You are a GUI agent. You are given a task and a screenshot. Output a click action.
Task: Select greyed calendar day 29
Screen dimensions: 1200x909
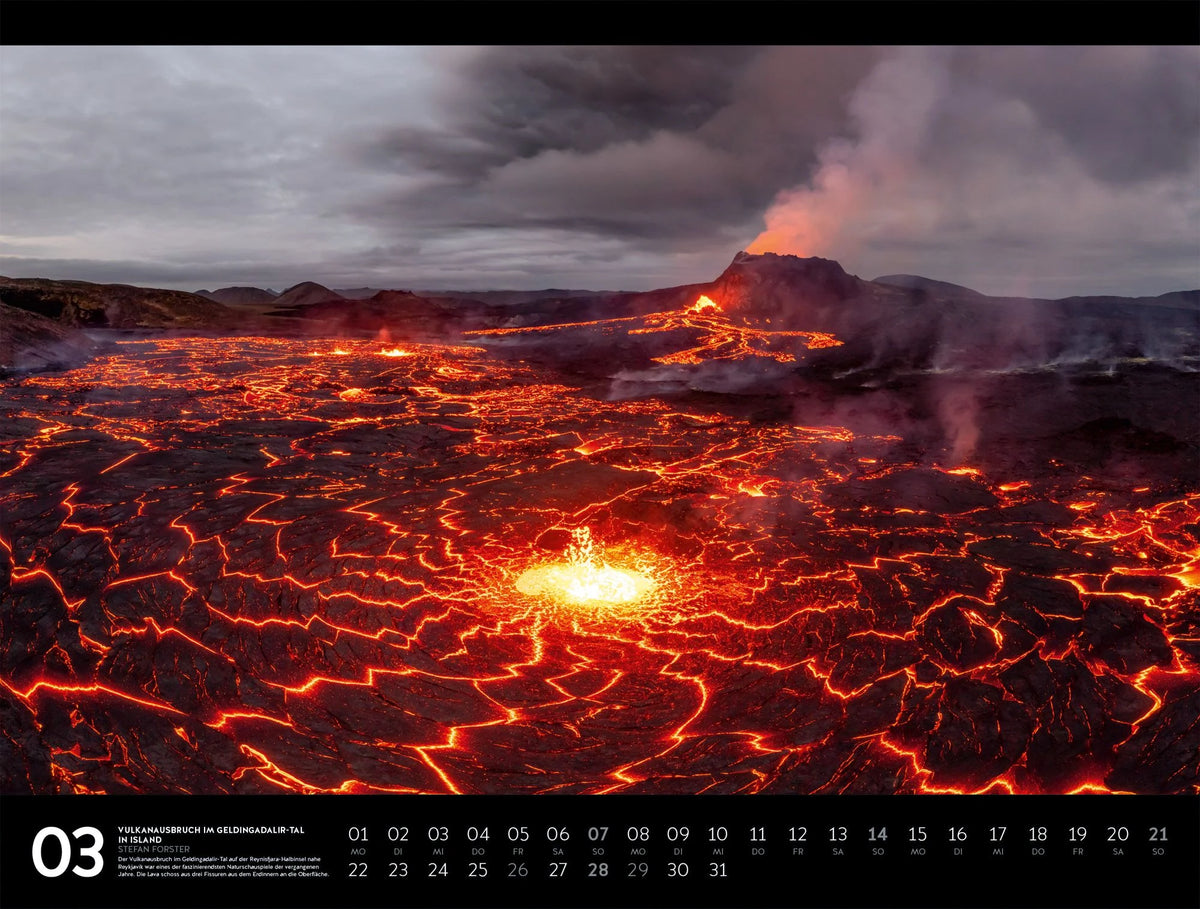(x=638, y=870)
